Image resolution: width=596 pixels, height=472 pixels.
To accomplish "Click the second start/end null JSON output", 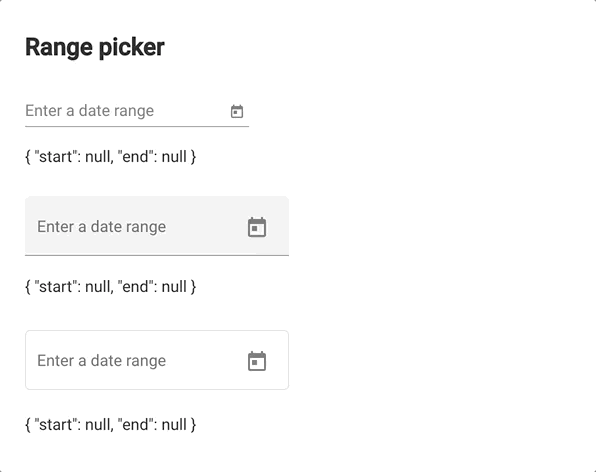I will point(111,287).
